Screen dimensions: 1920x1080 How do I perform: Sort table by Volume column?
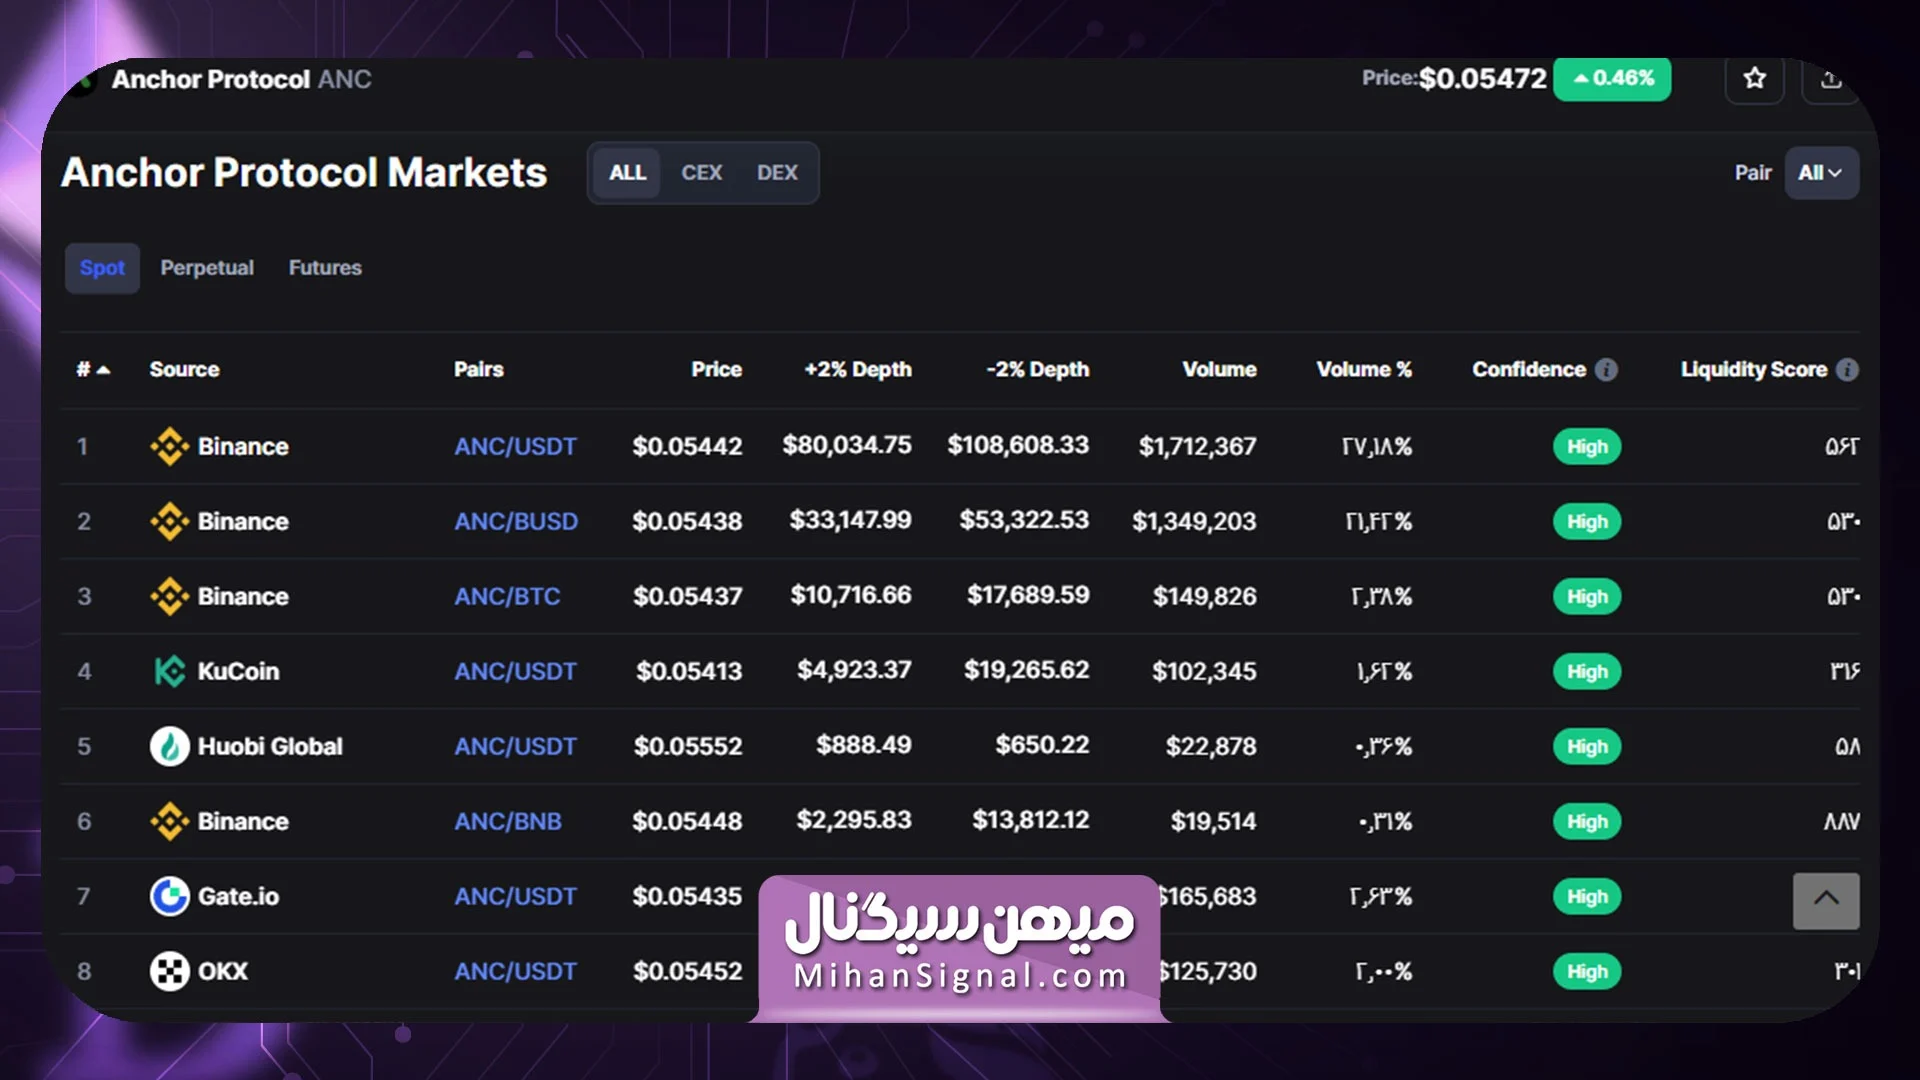1219,370
